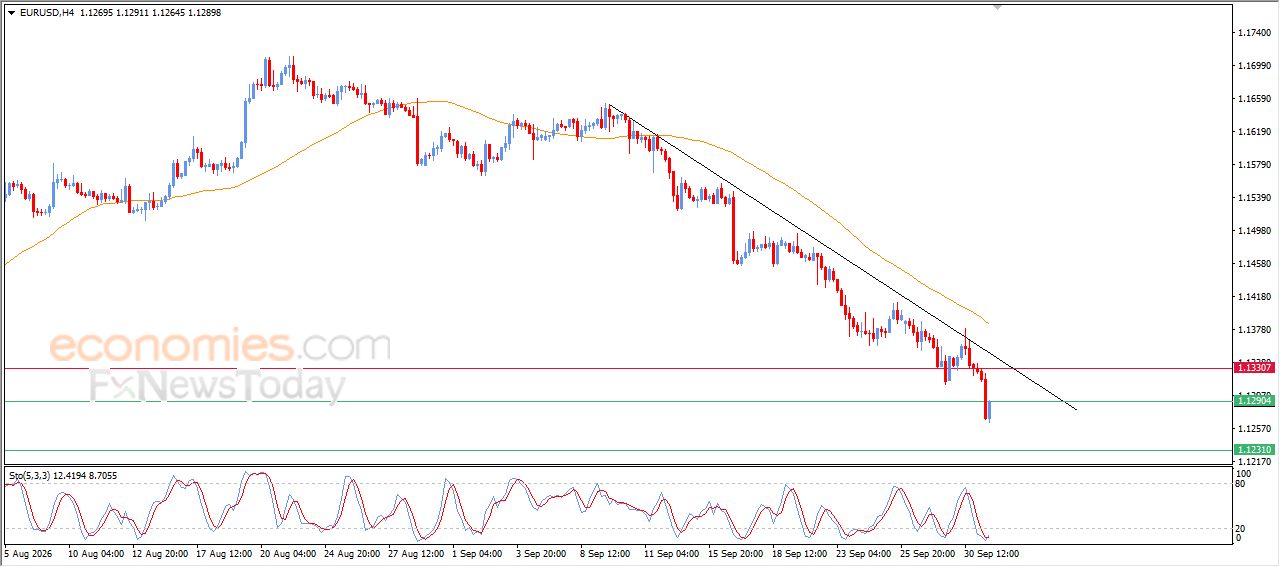This screenshot has height=567, width=1280.
Task: Select the black descending trendline
Action: (842, 257)
